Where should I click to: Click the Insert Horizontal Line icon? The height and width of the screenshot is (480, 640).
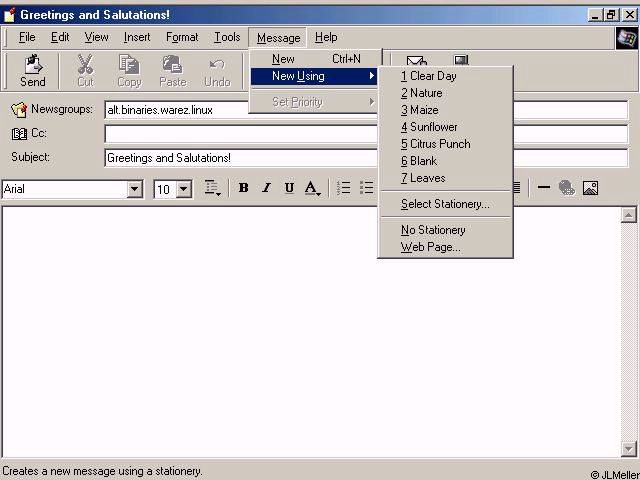click(x=544, y=187)
